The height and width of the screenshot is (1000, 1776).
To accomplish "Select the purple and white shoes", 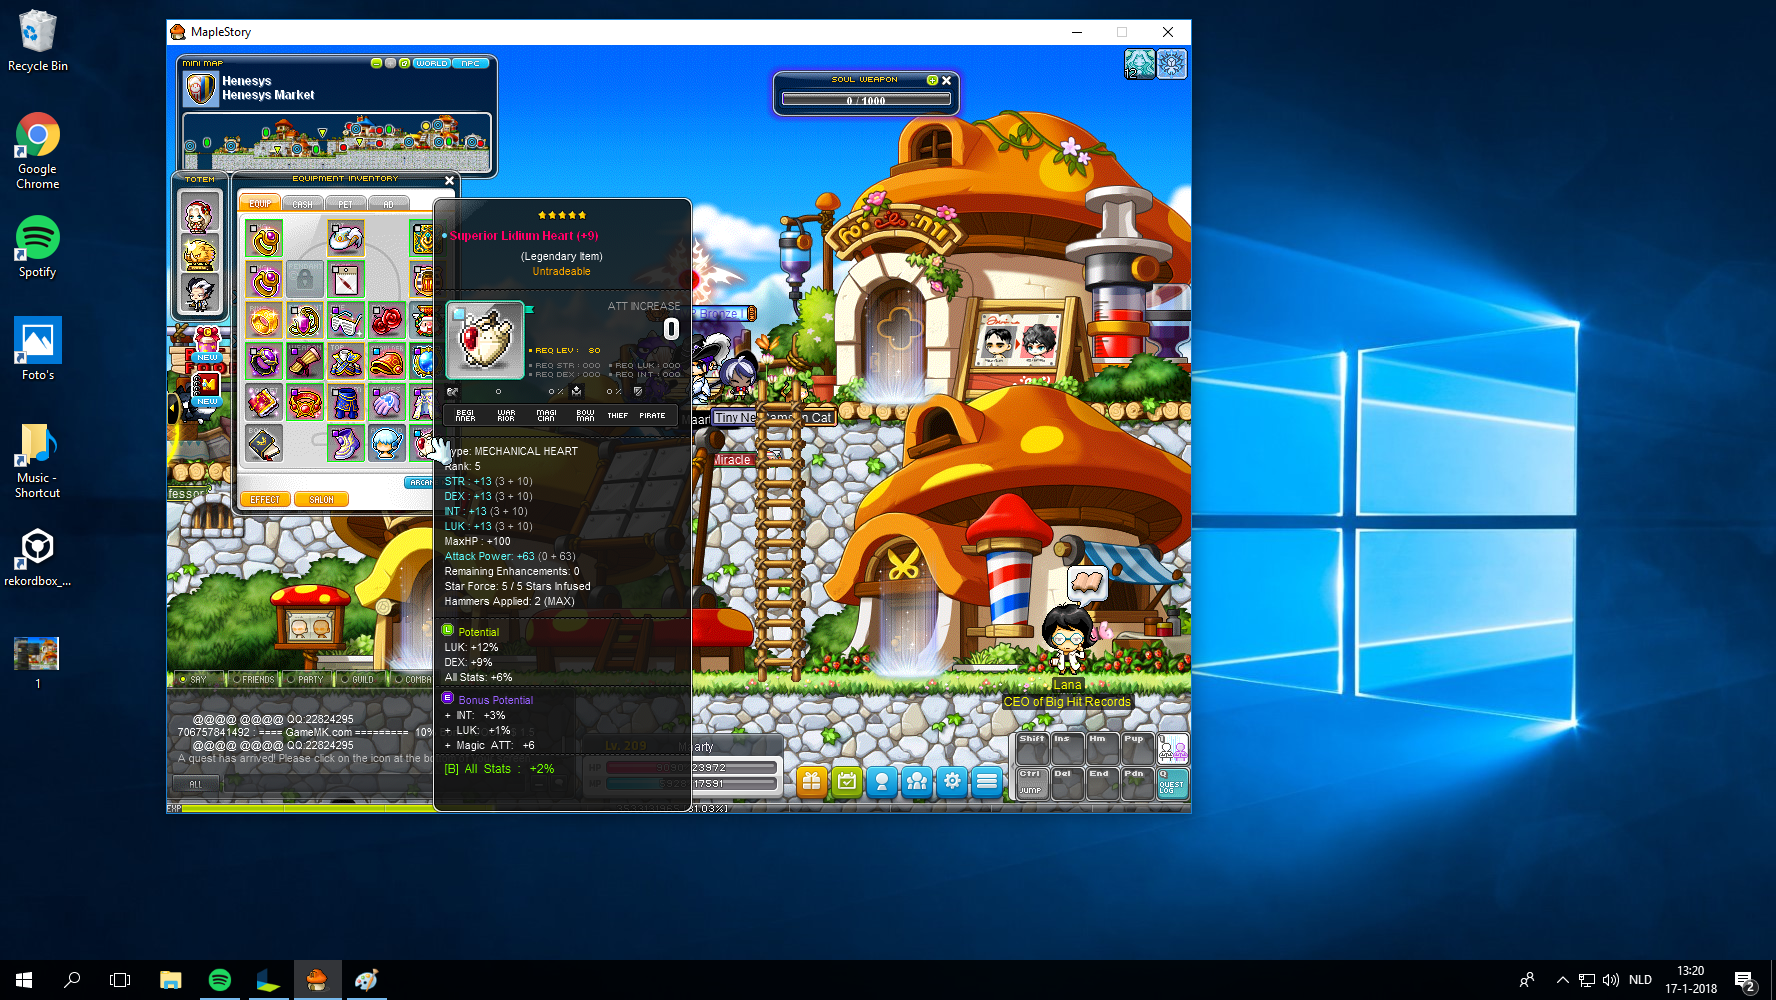I will click(346, 443).
